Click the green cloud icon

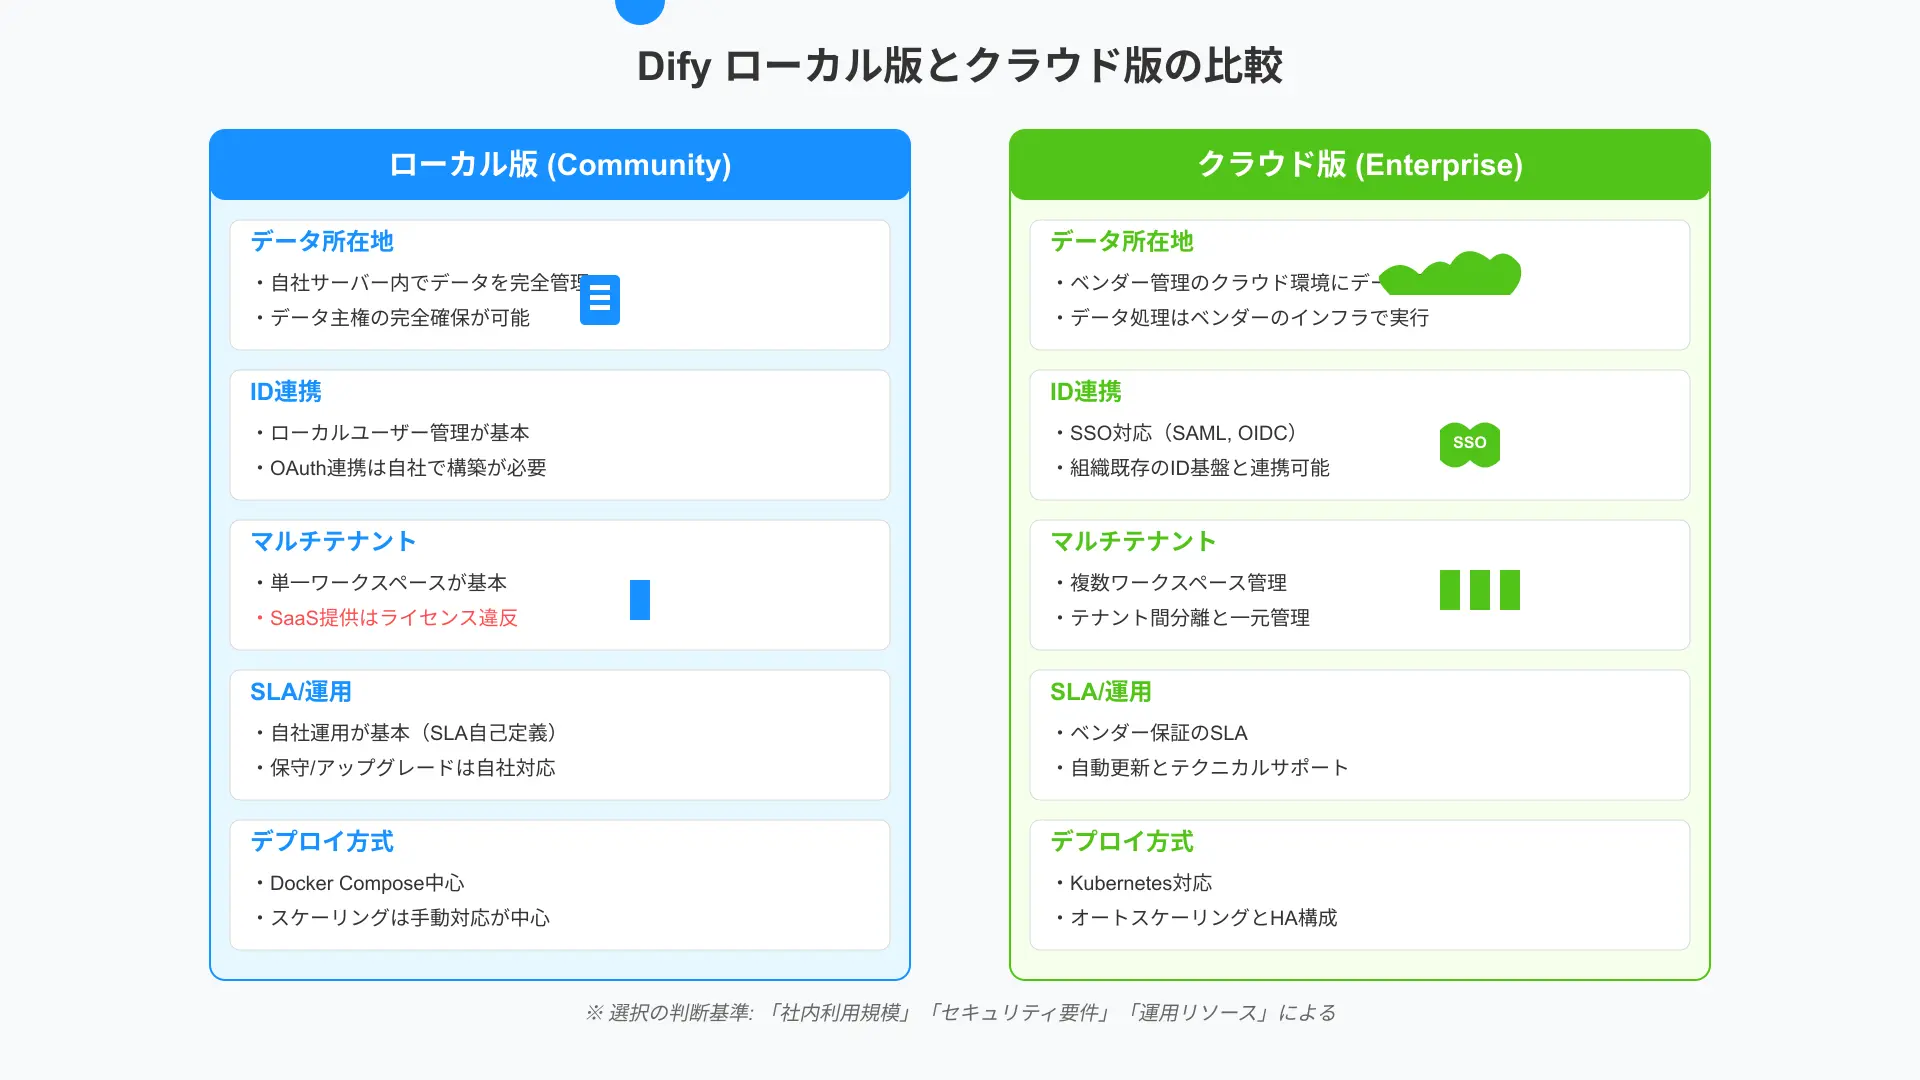pos(1450,273)
